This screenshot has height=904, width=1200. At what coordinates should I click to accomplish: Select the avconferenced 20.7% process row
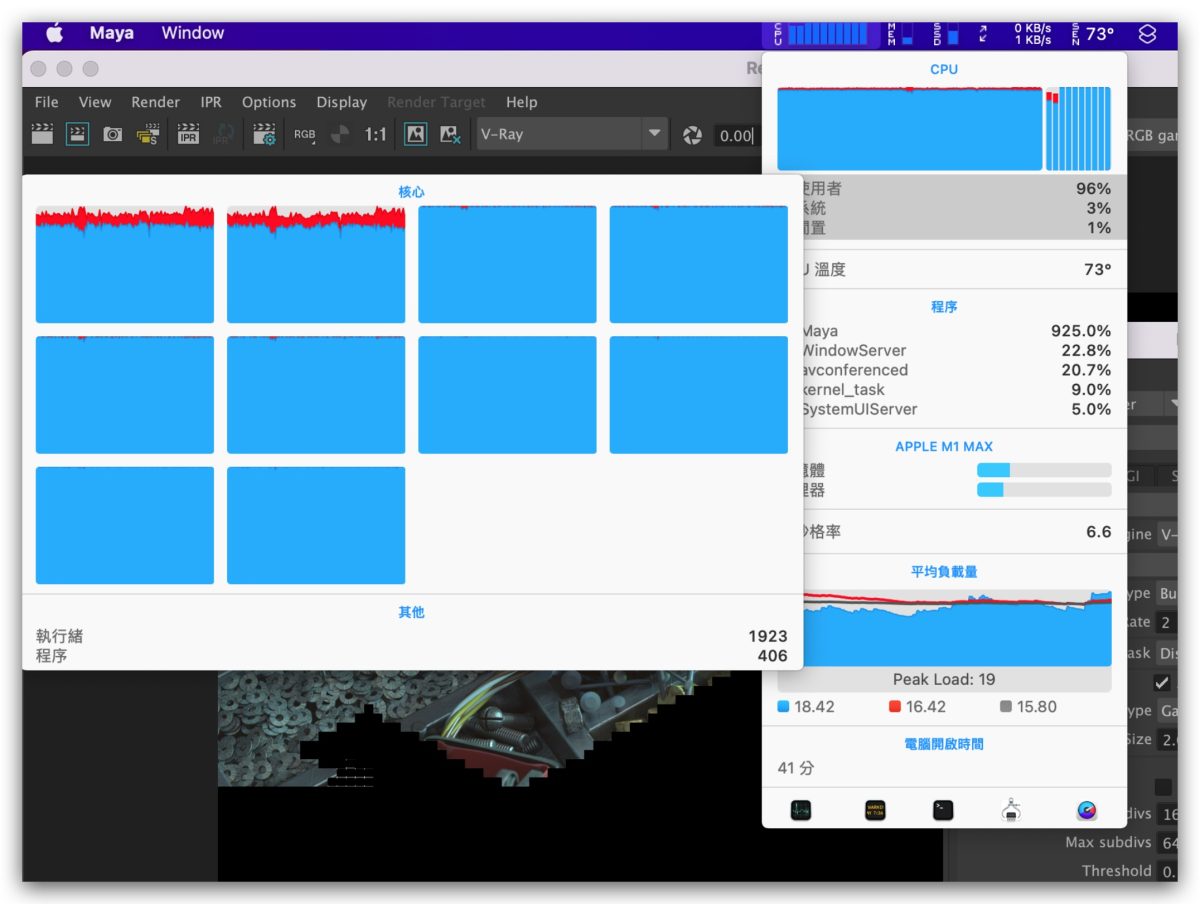[x=955, y=370]
